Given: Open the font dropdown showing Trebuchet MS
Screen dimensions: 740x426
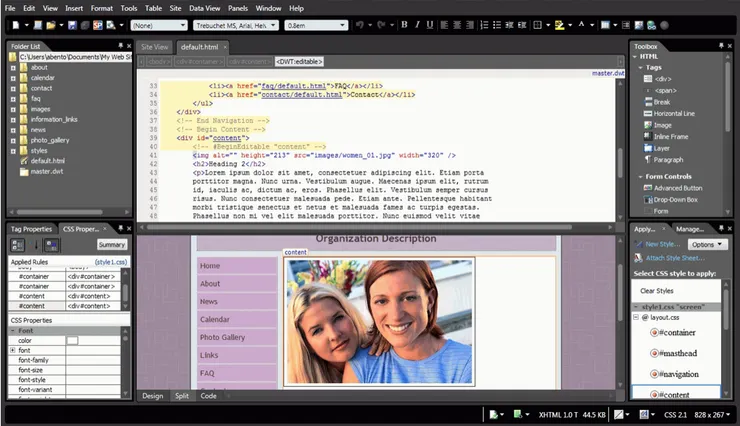Looking at the screenshot, I should pos(235,25).
